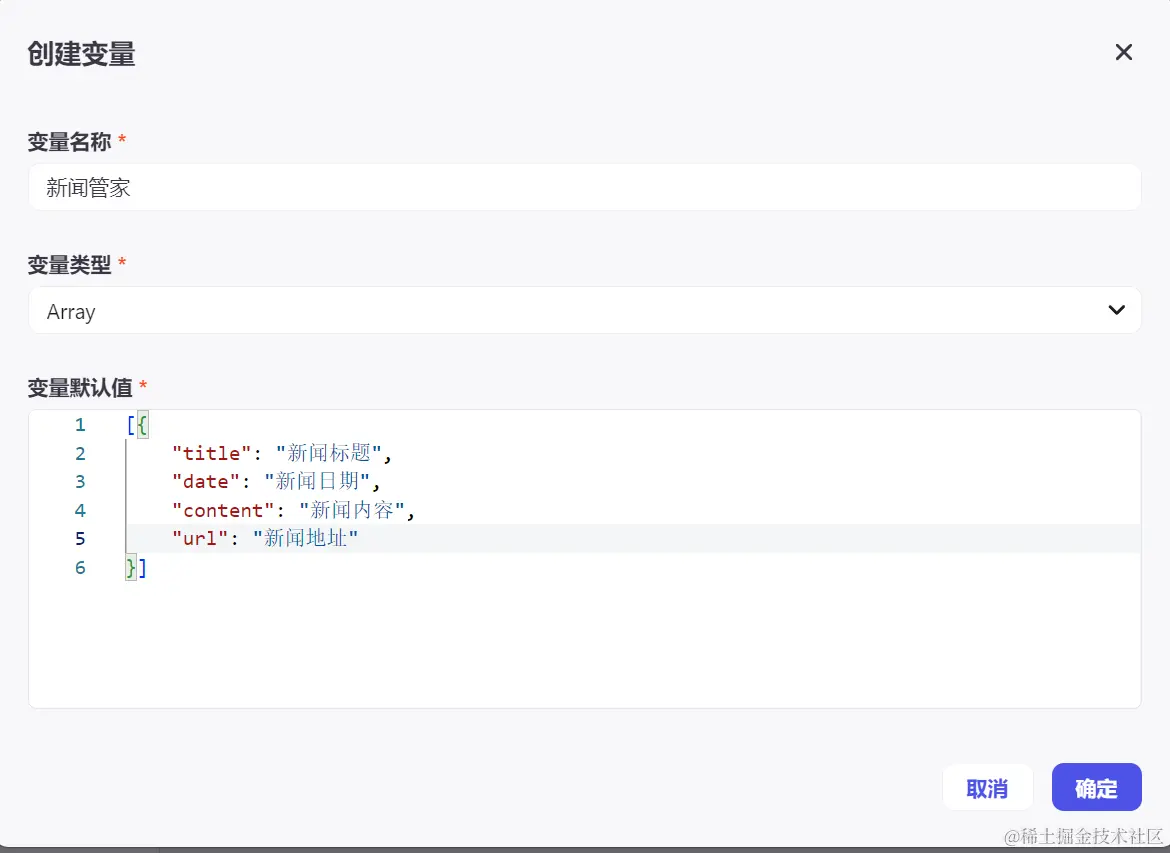Click the "新闻地址" string value
Image resolution: width=1170 pixels, height=853 pixels.
tap(306, 539)
